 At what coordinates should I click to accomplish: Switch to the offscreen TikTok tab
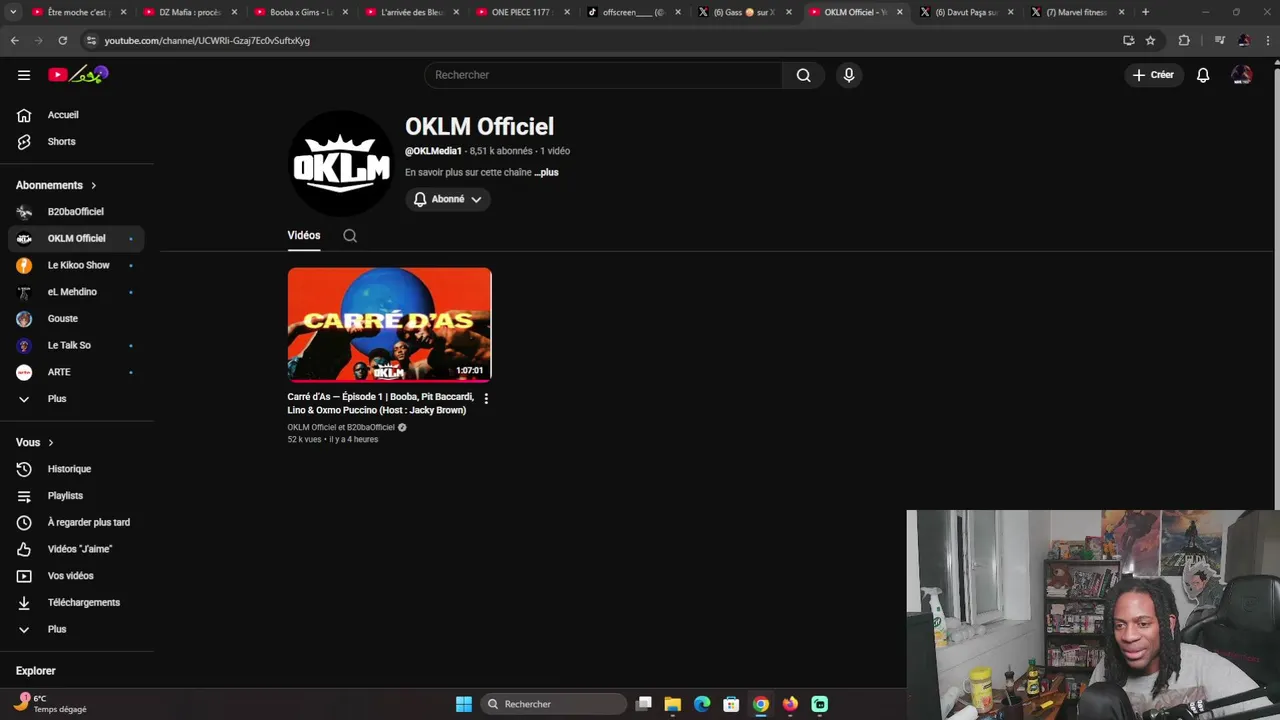632,12
